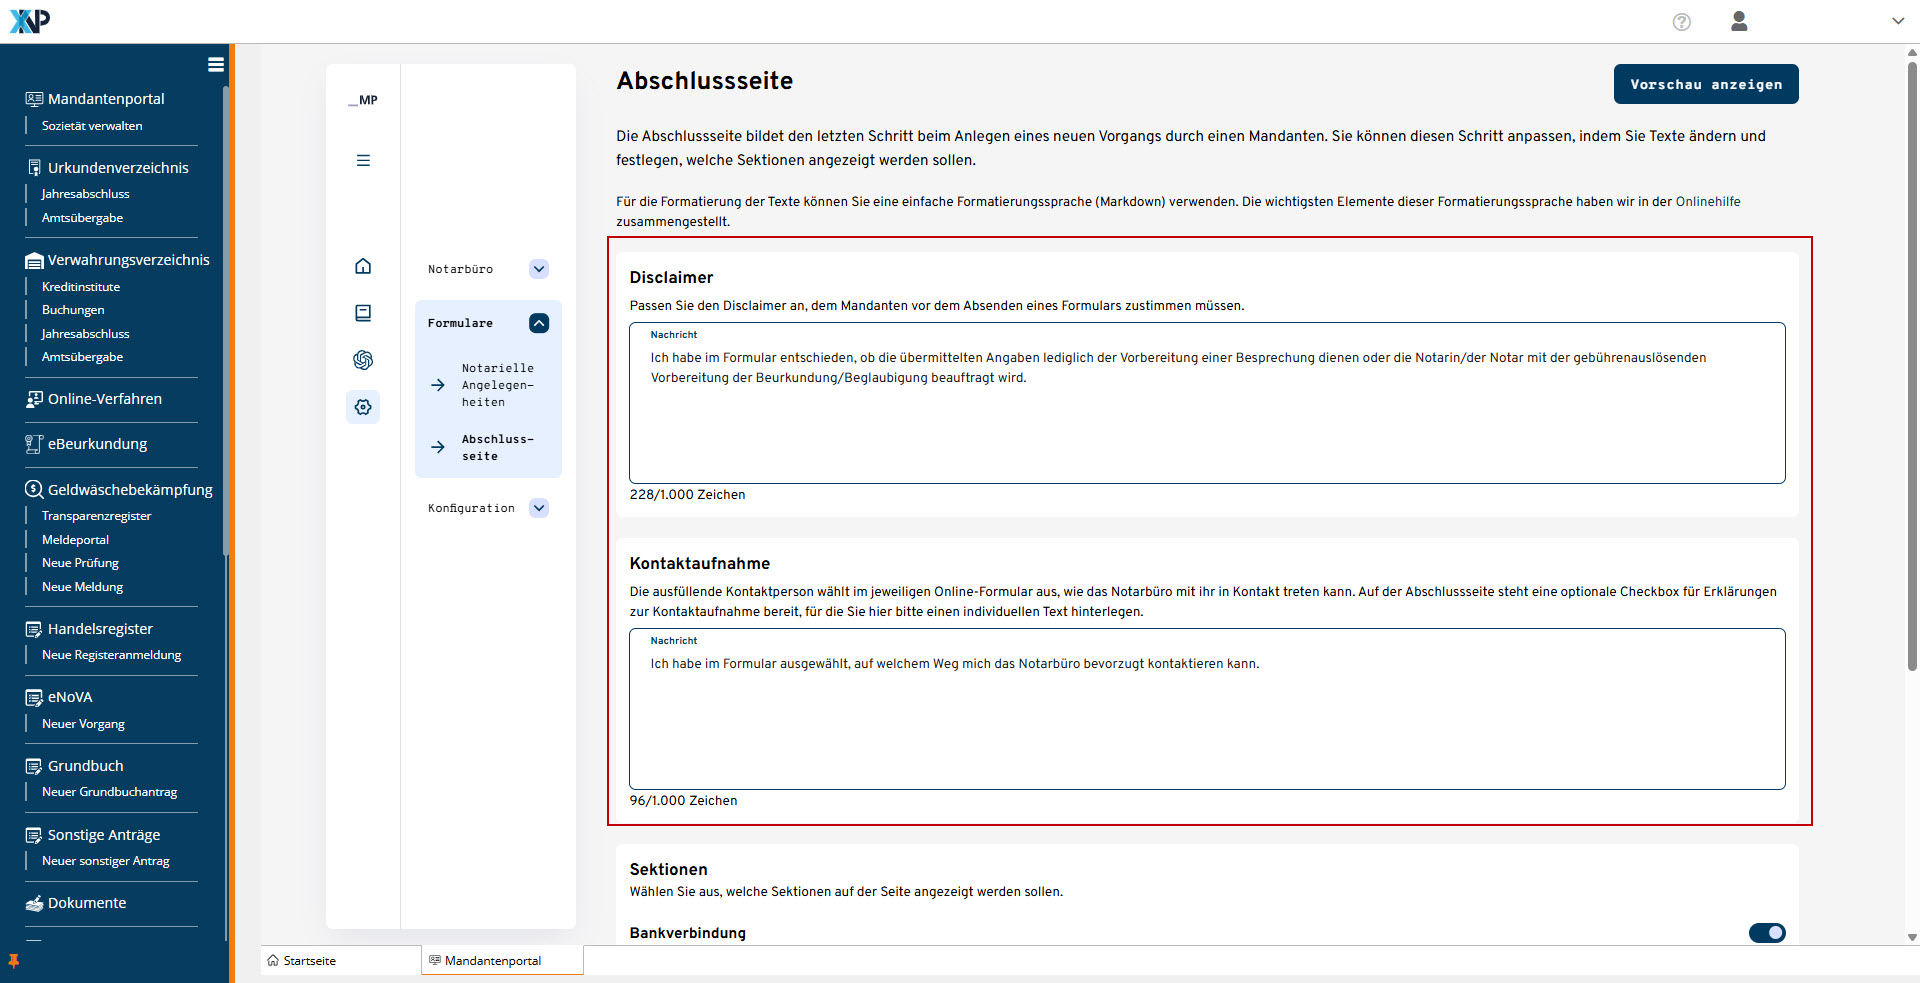The image size is (1920, 983).
Task: Open Neue Meldung in the sidebar
Action: click(82, 587)
